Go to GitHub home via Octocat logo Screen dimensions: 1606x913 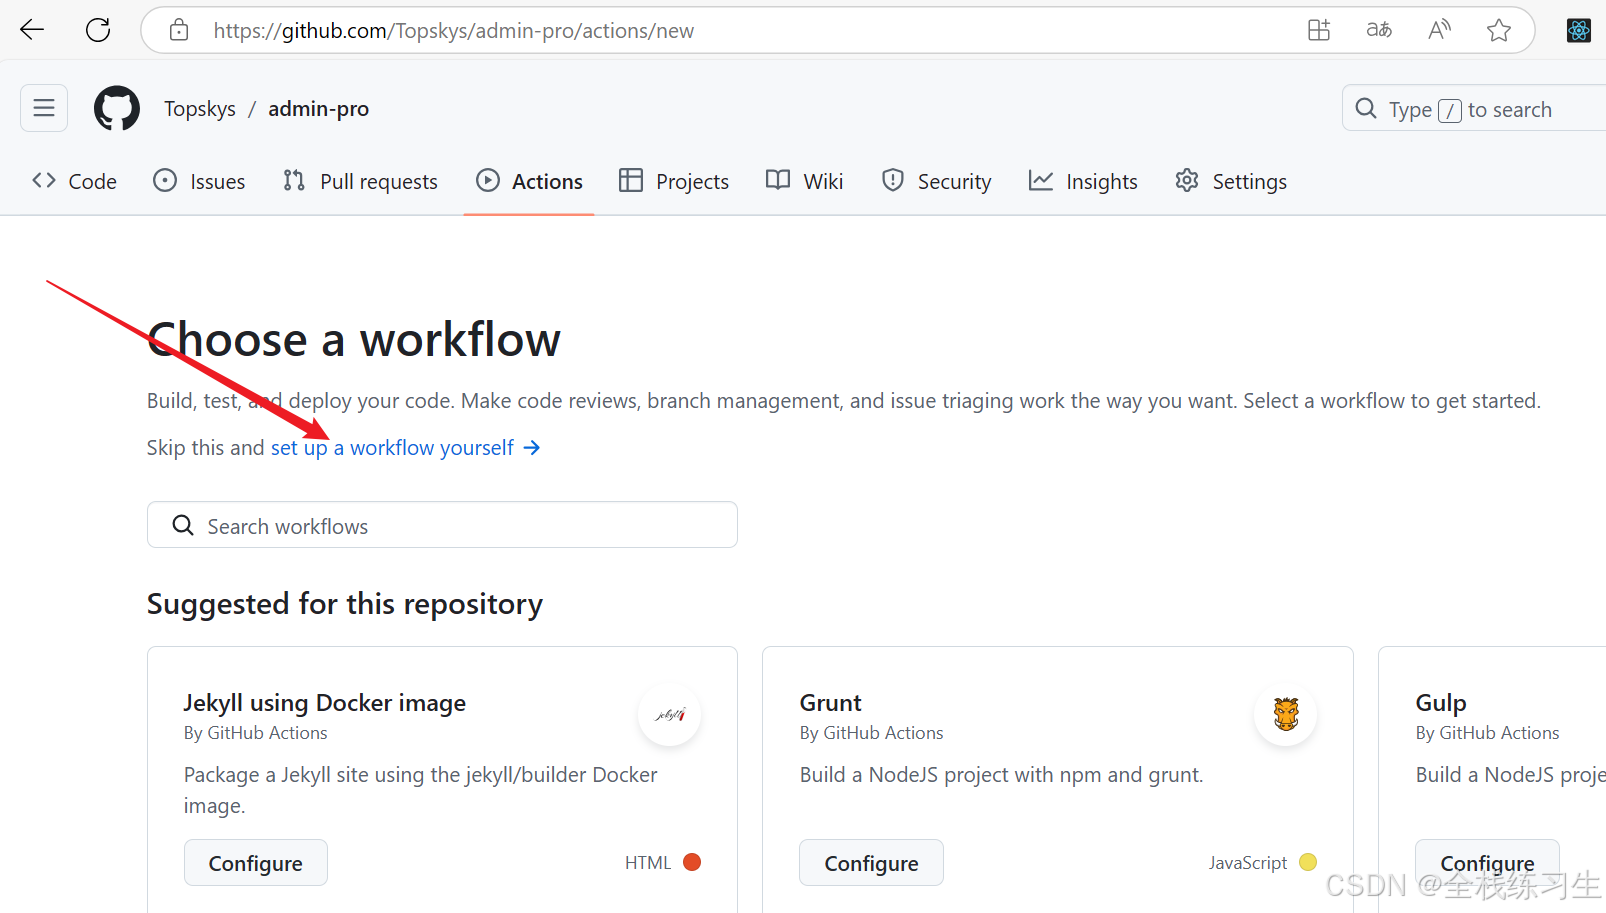[117, 108]
